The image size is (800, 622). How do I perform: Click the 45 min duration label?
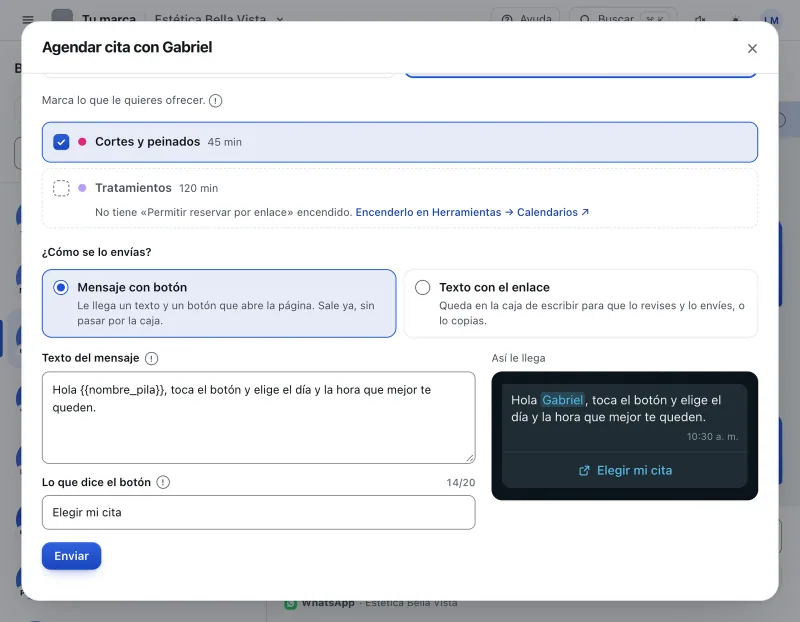click(224, 142)
